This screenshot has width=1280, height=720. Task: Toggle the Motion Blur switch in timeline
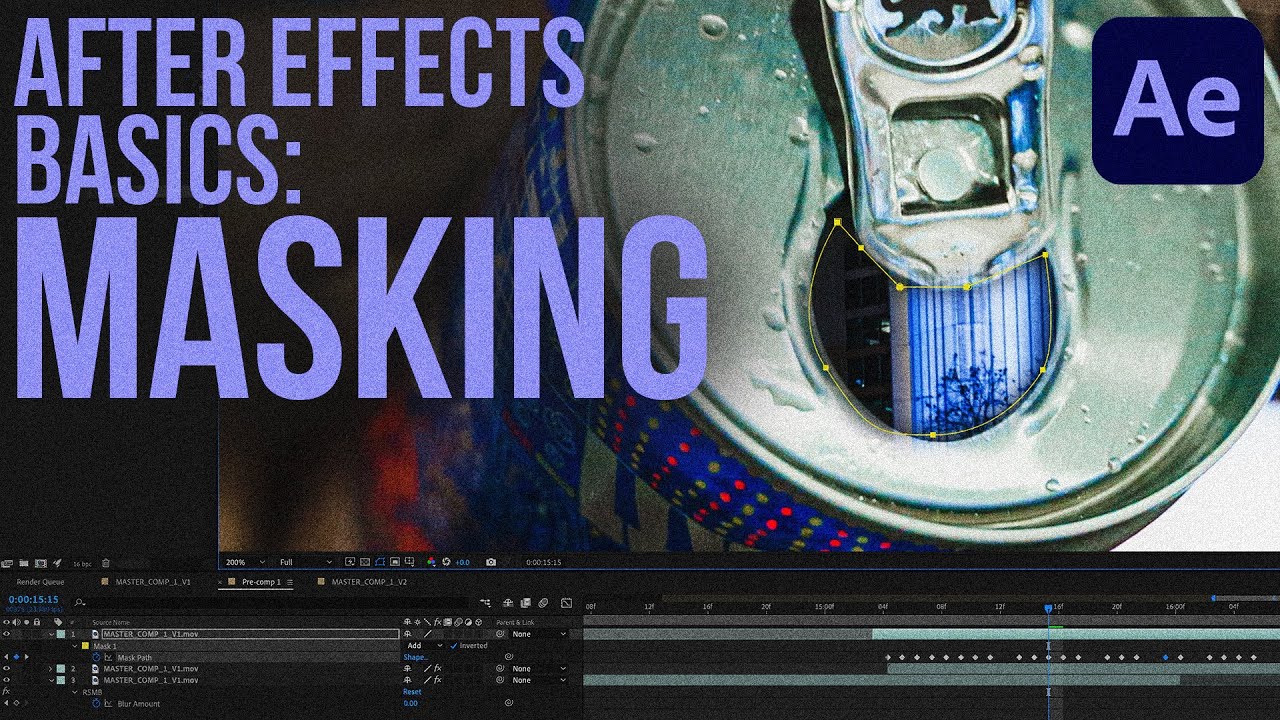[x=543, y=603]
